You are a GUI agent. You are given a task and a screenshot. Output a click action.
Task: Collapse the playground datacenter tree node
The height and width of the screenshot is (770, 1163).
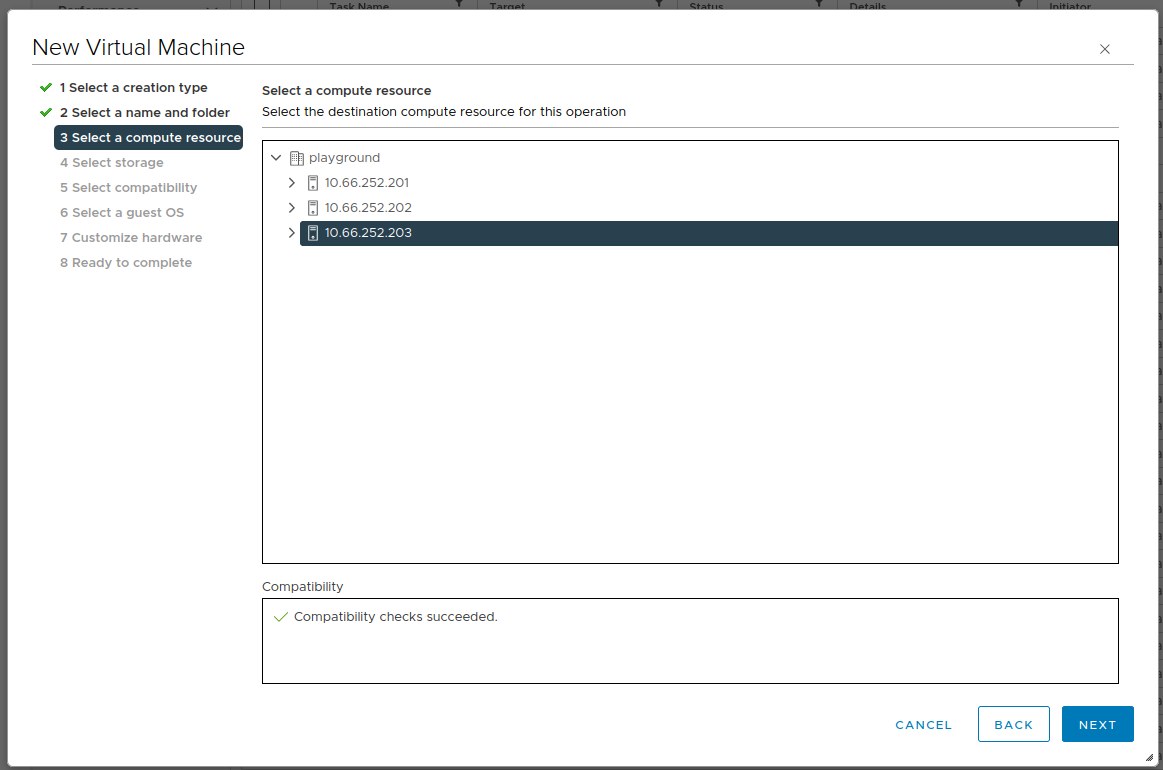276,158
